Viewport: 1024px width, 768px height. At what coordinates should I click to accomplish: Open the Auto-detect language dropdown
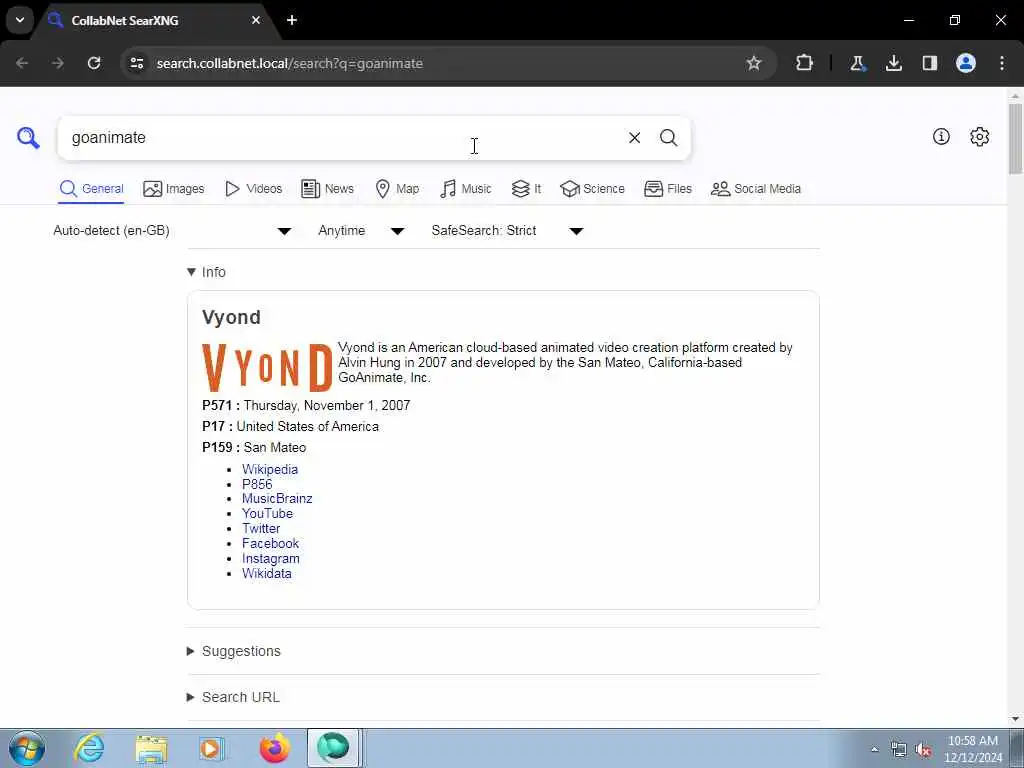coord(172,231)
